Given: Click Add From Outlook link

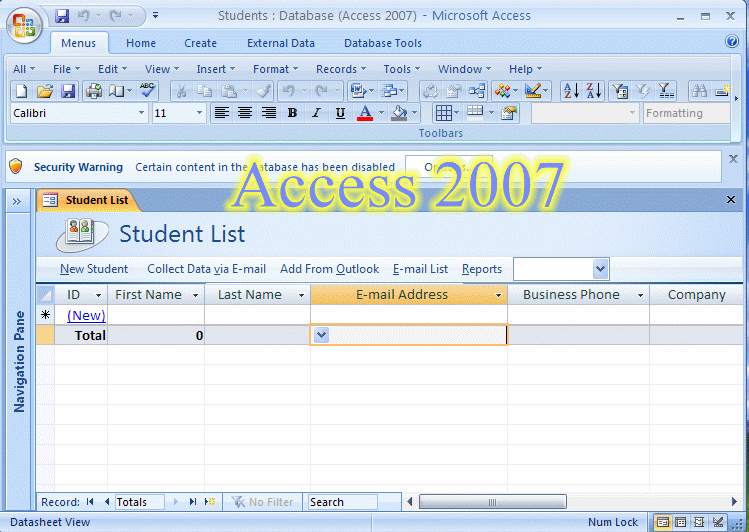Looking at the screenshot, I should [330, 269].
